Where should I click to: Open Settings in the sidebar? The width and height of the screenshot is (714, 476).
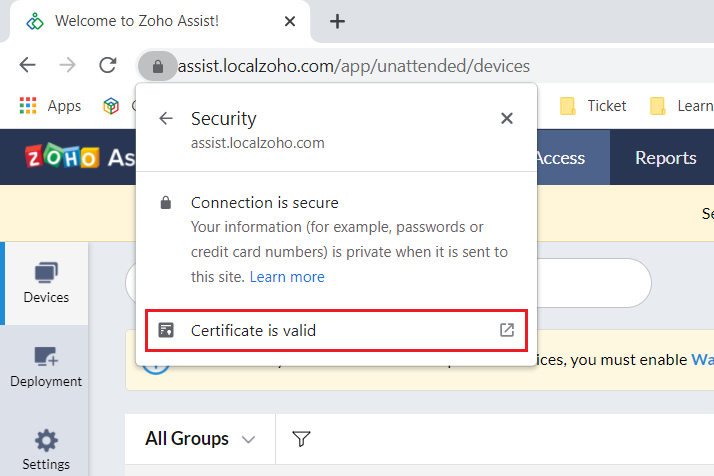(46, 449)
